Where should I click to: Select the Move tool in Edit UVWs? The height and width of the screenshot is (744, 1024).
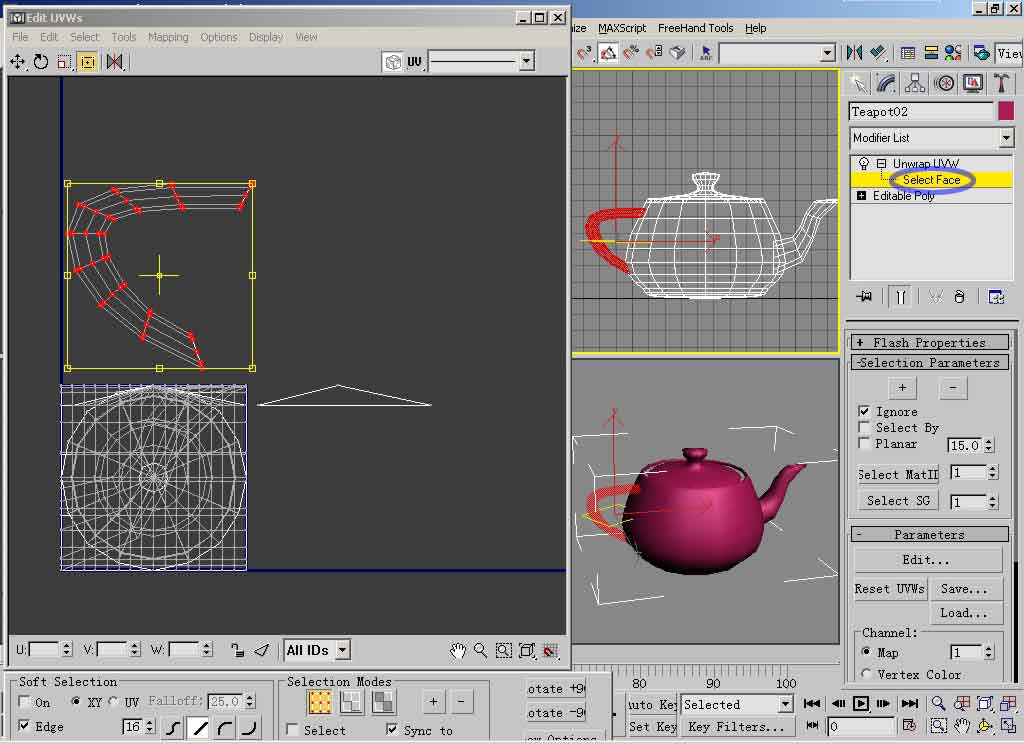pos(18,62)
